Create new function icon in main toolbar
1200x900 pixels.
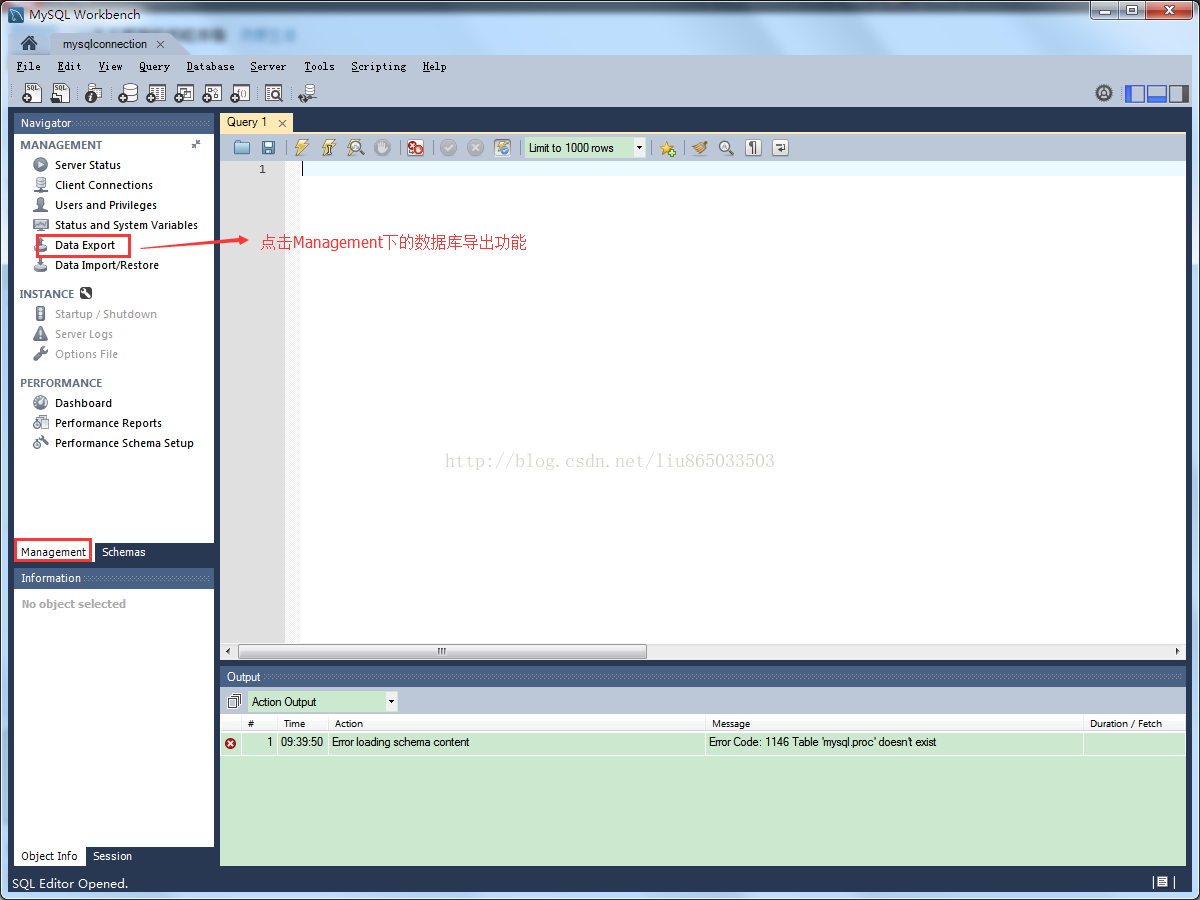coord(240,93)
